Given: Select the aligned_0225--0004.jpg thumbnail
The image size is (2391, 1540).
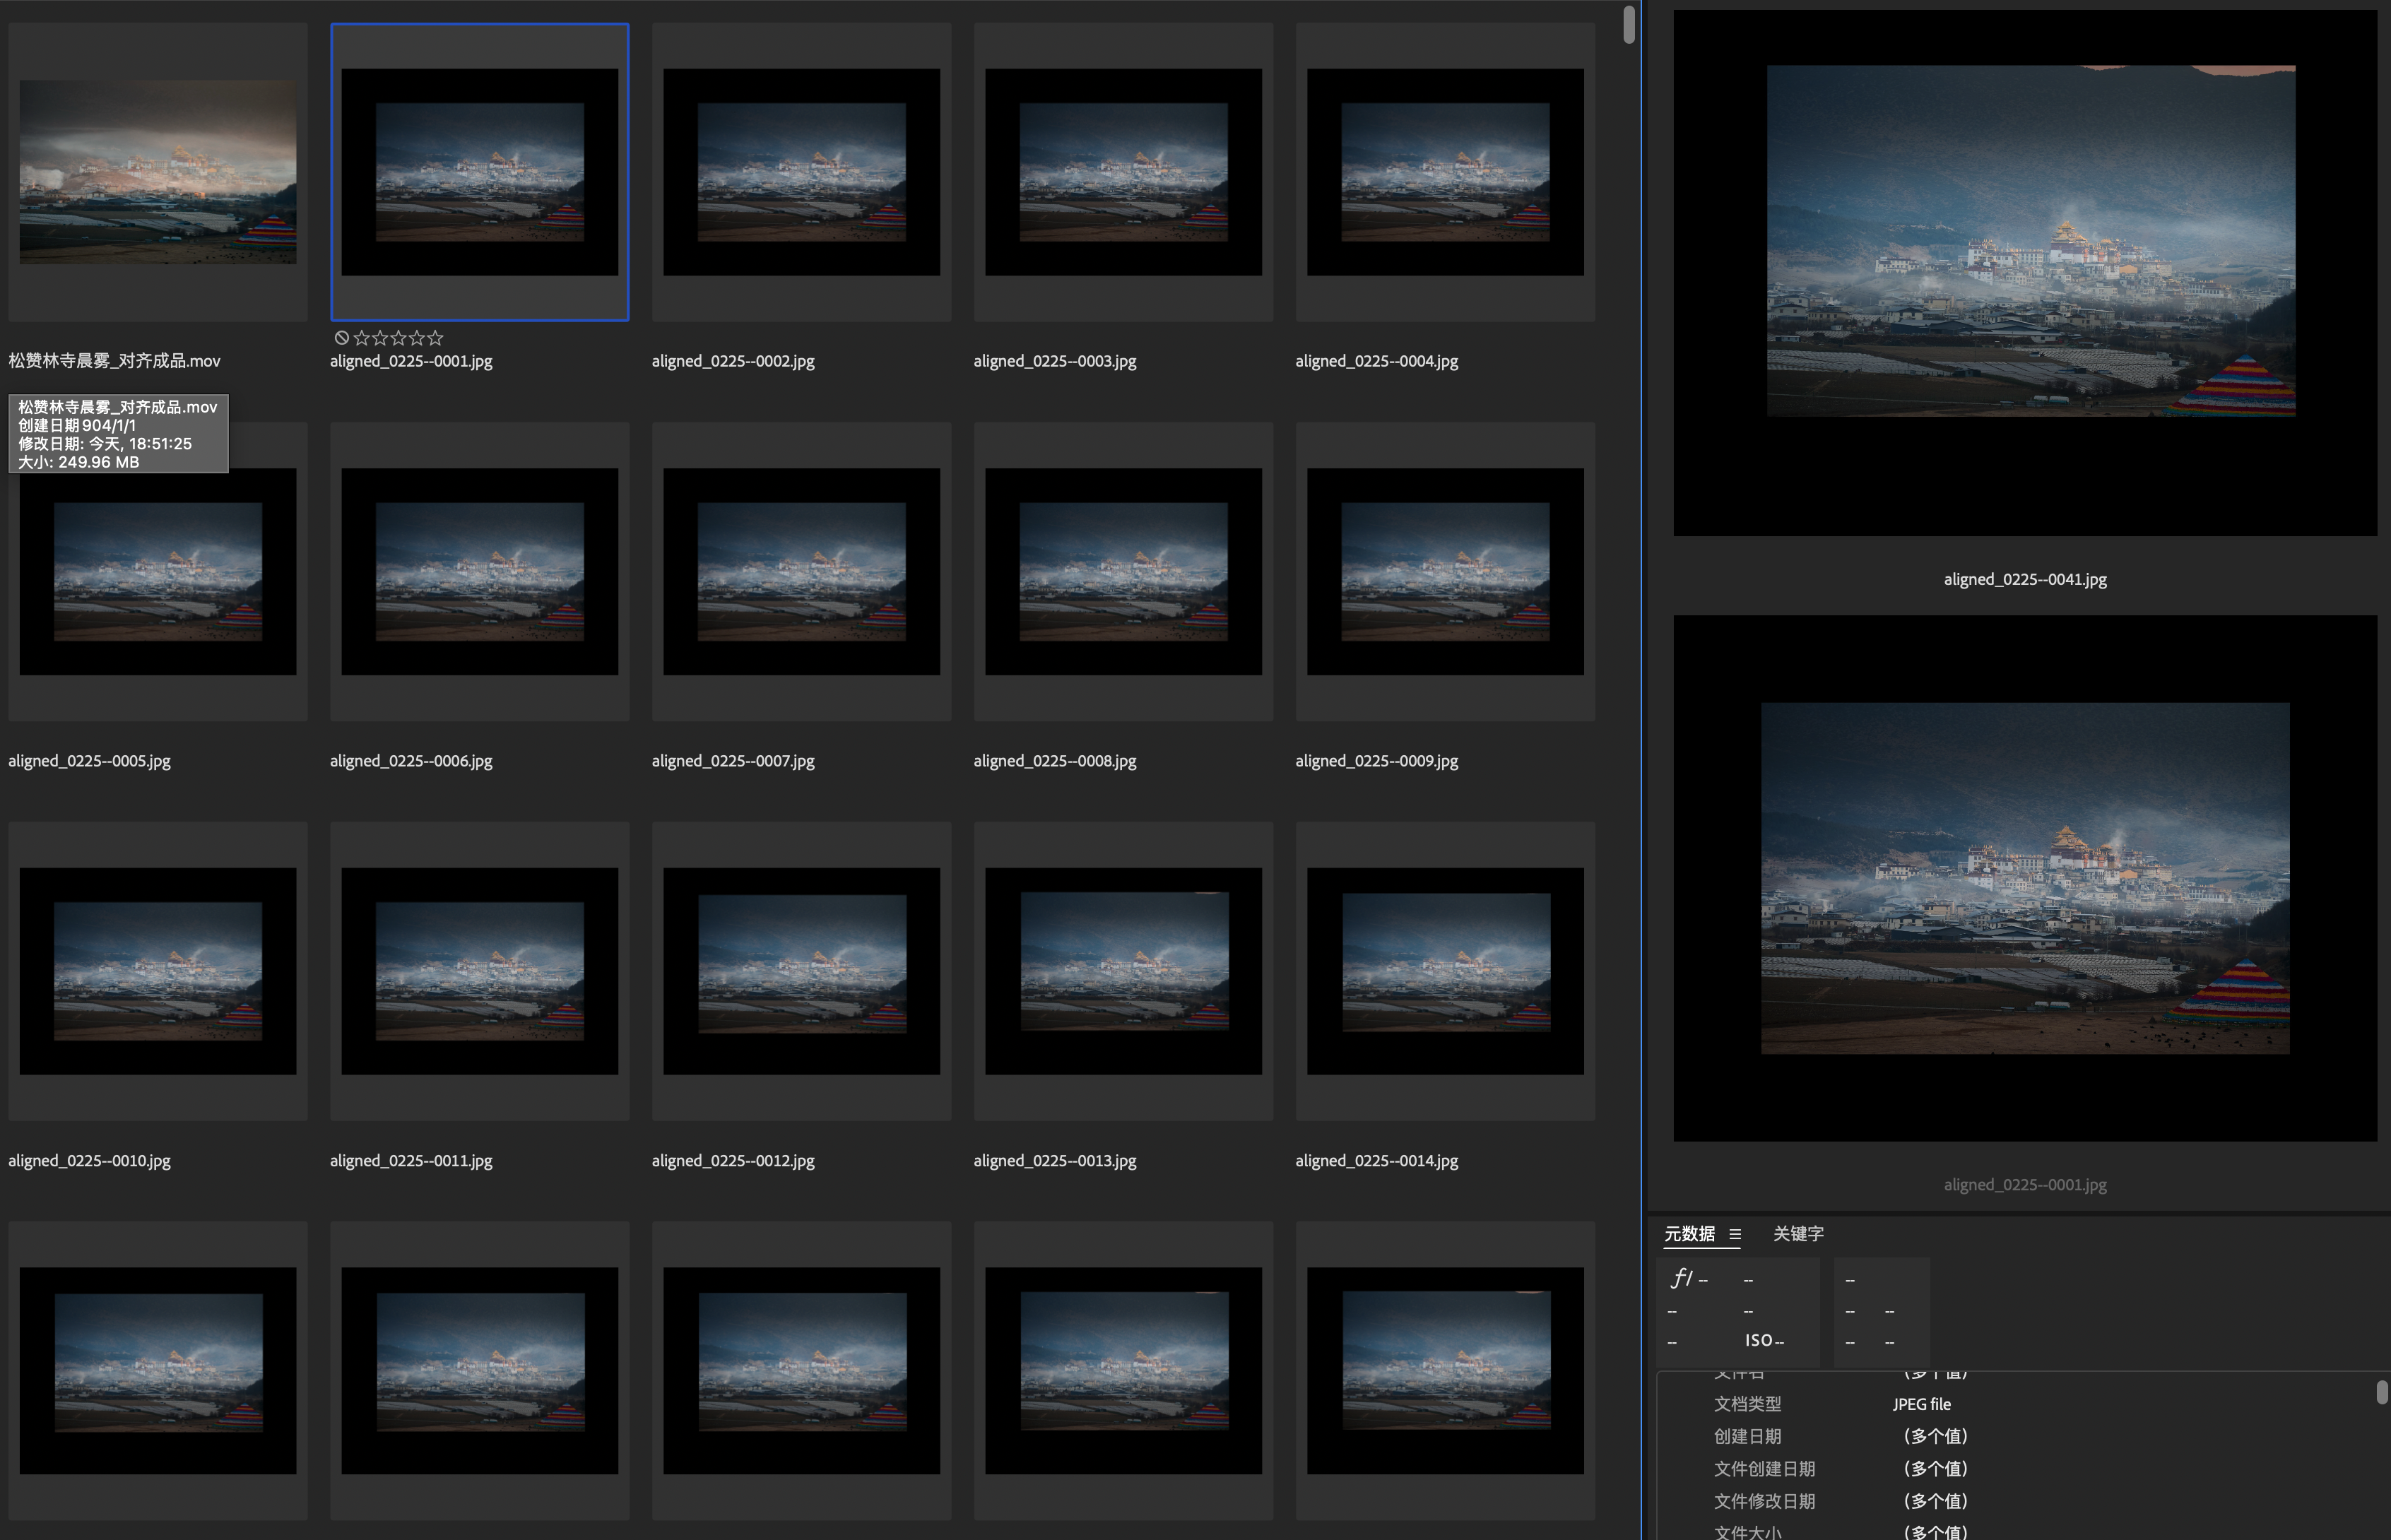Looking at the screenshot, I should click(1445, 172).
